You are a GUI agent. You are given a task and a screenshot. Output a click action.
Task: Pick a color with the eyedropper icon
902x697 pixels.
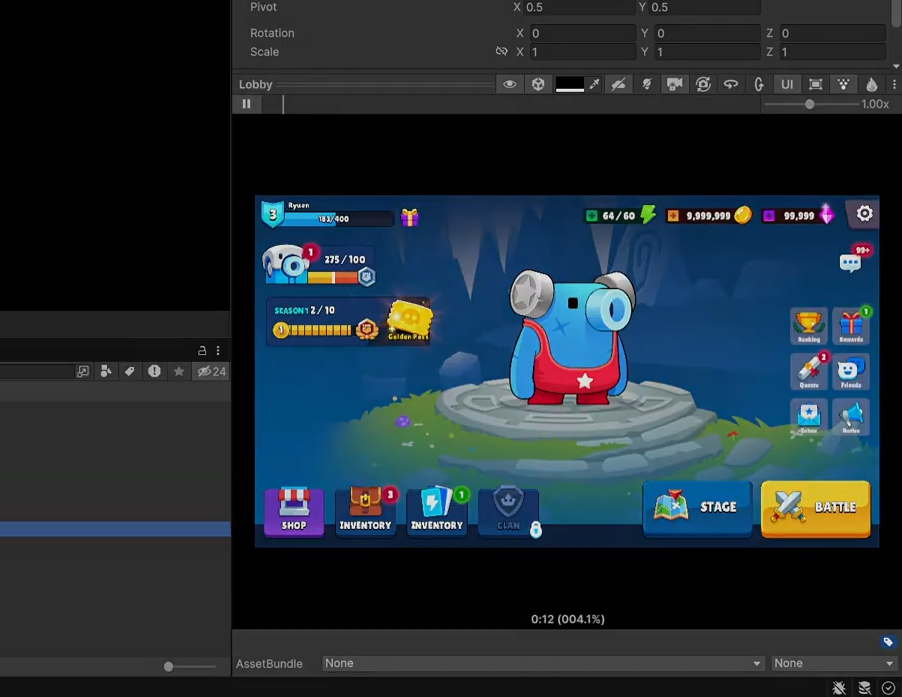[x=594, y=85]
